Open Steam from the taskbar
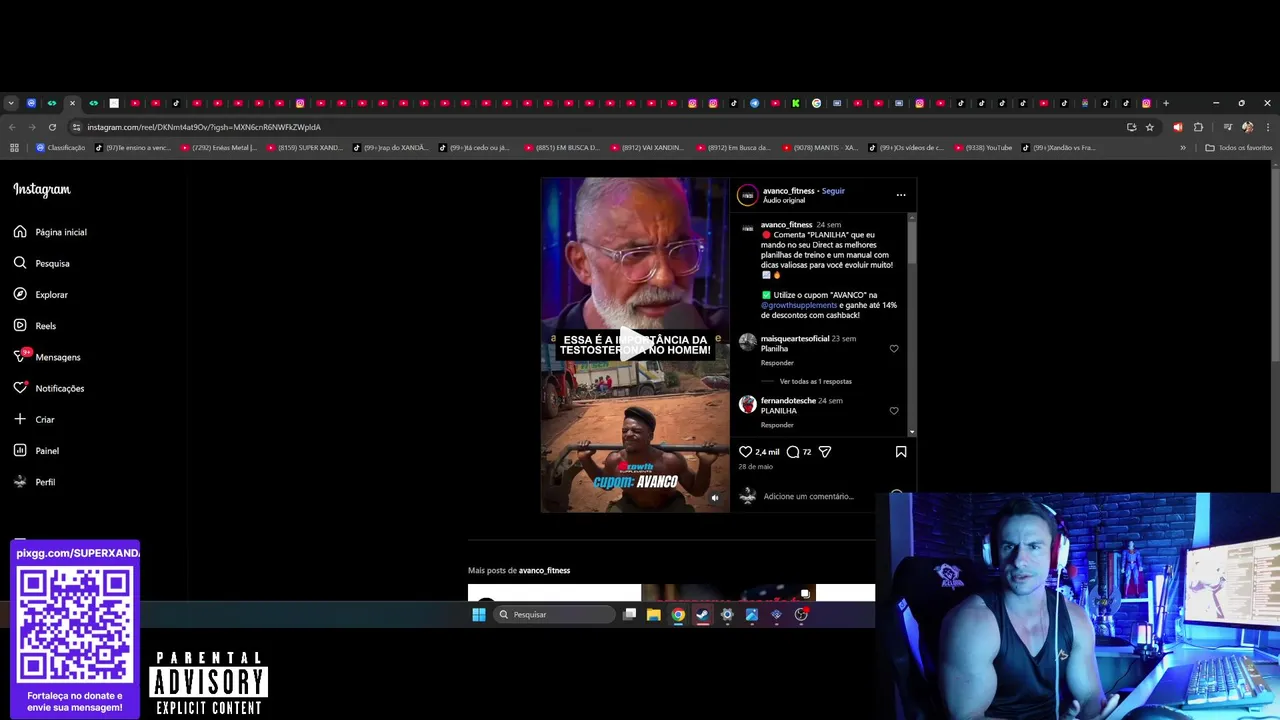 tap(703, 615)
